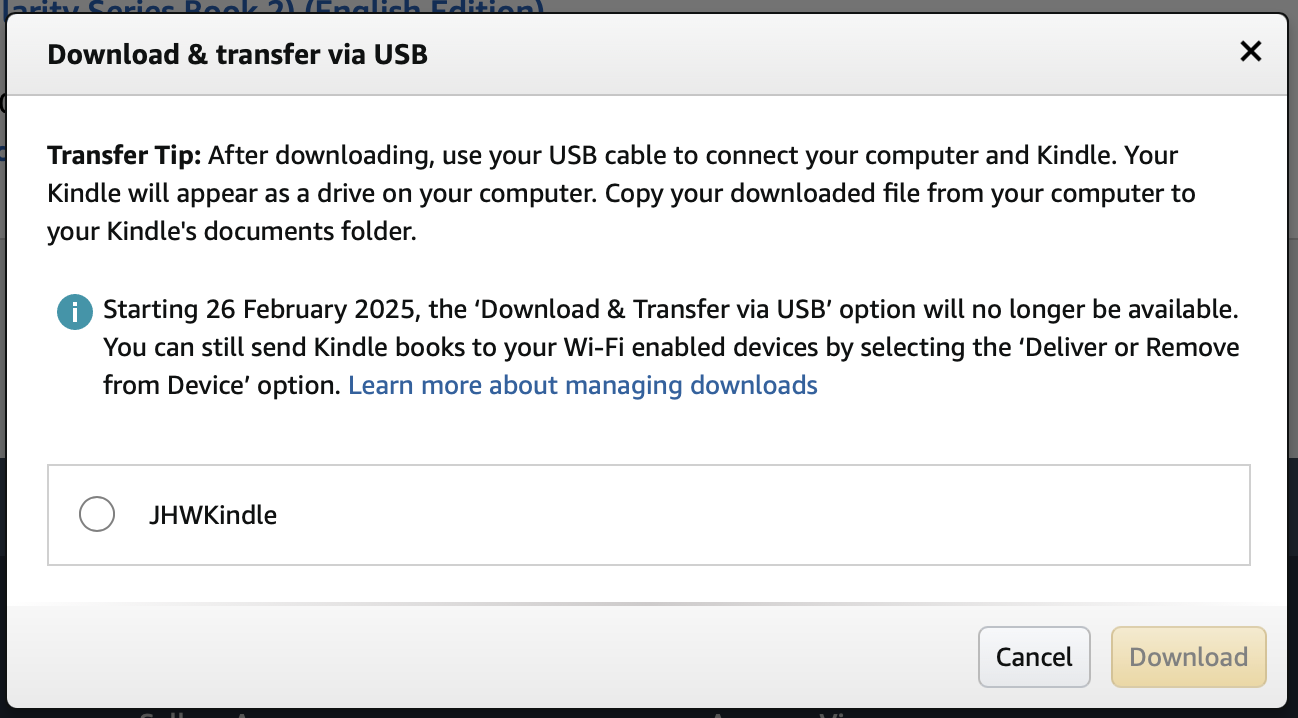Viewport: 1298px width, 718px height.
Task: Open Learn more about managing downloads
Action: tap(583, 386)
